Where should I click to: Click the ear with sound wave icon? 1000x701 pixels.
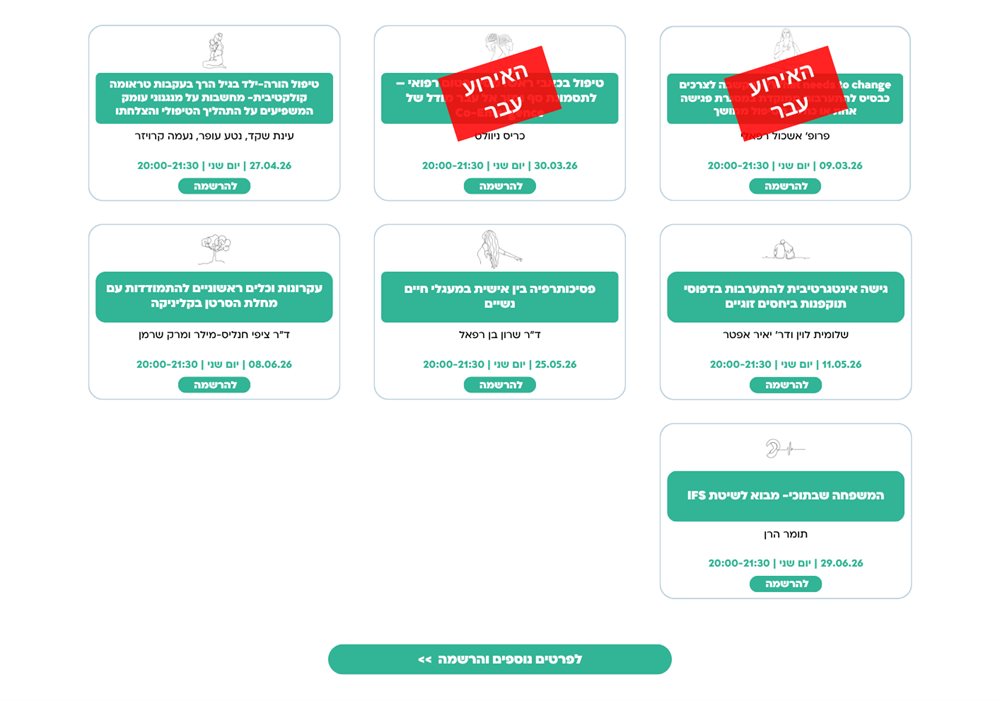pyautogui.click(x=785, y=448)
